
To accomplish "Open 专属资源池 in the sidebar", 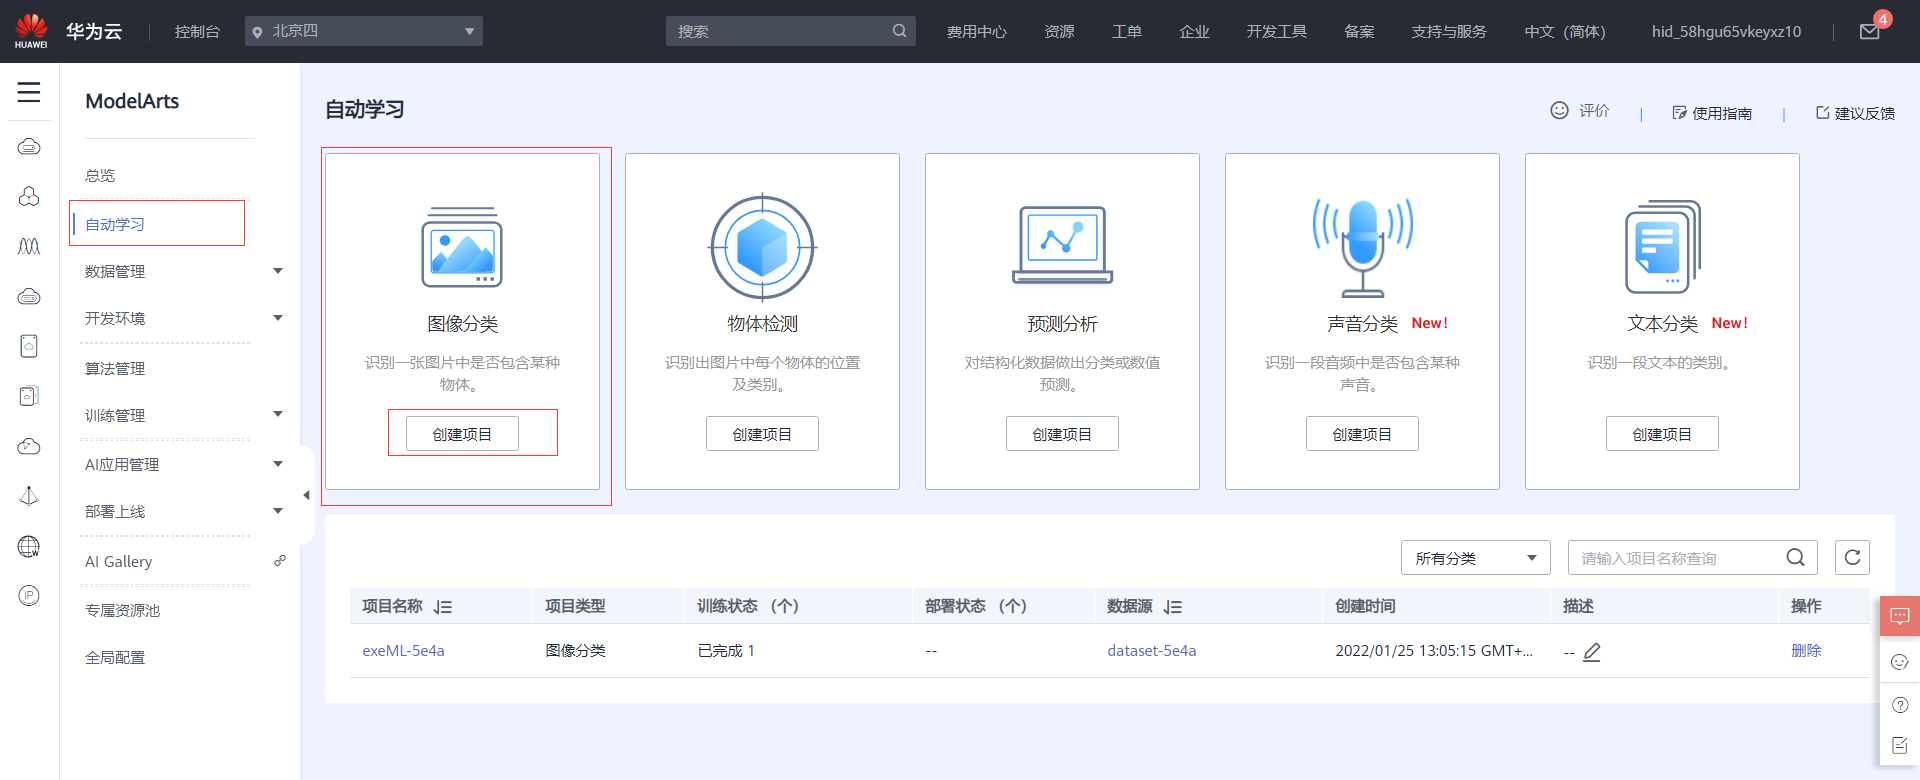I will point(123,611).
